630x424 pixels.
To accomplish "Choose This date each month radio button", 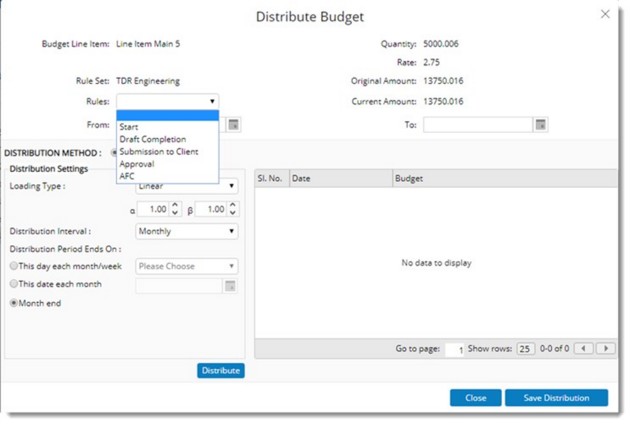I will pyautogui.click(x=14, y=285).
